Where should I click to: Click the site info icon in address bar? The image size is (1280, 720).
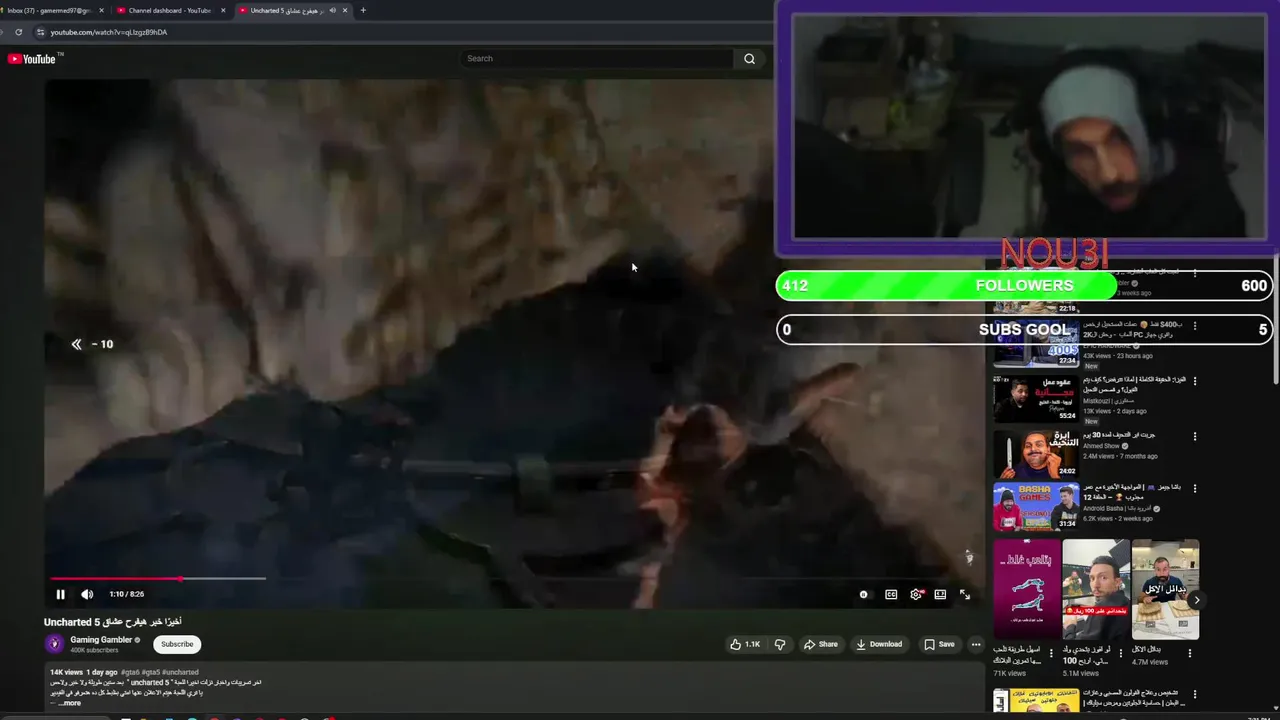tap(40, 32)
